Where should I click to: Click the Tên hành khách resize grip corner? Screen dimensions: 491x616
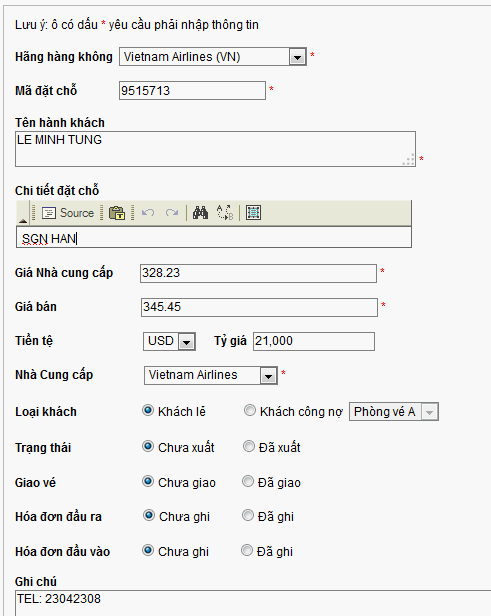409,159
